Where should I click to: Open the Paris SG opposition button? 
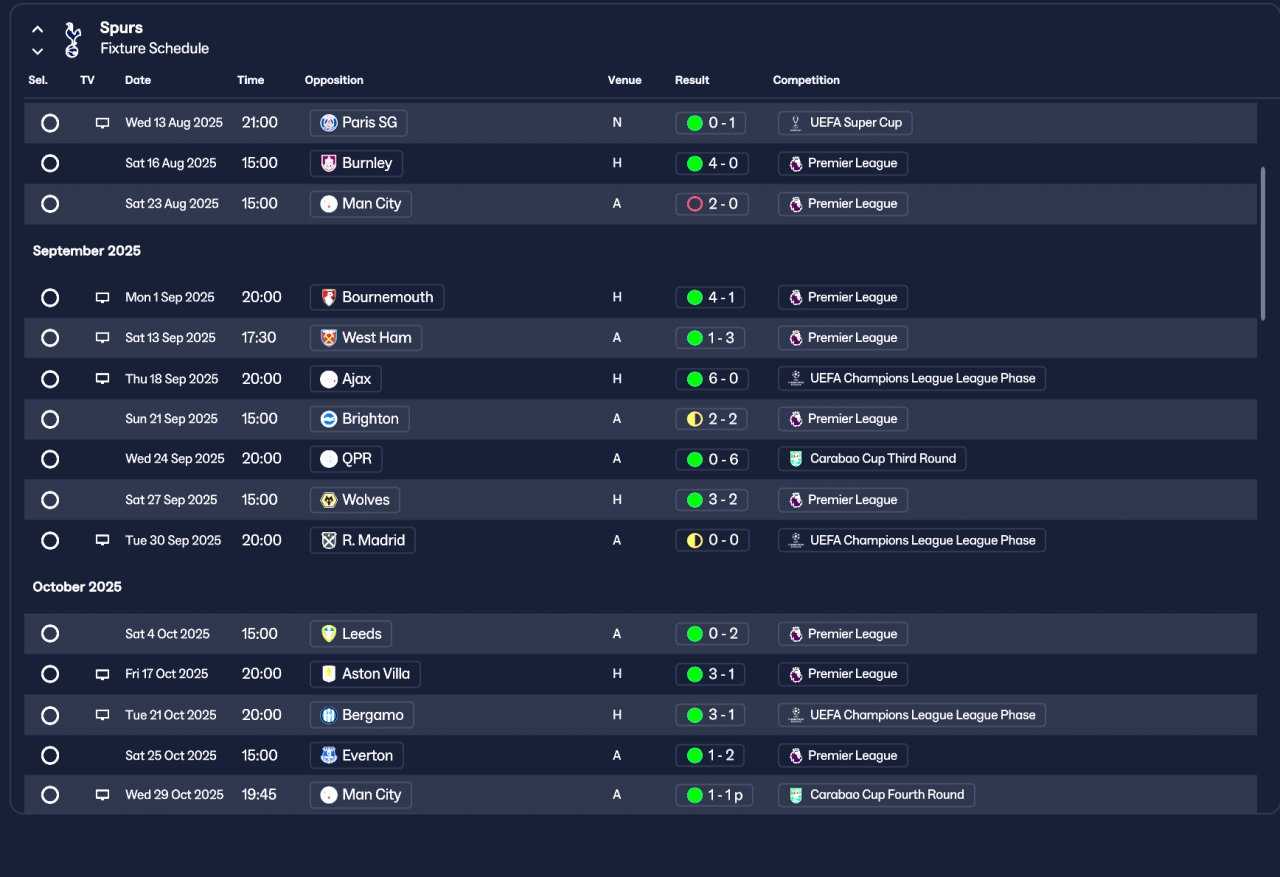[x=358, y=123]
